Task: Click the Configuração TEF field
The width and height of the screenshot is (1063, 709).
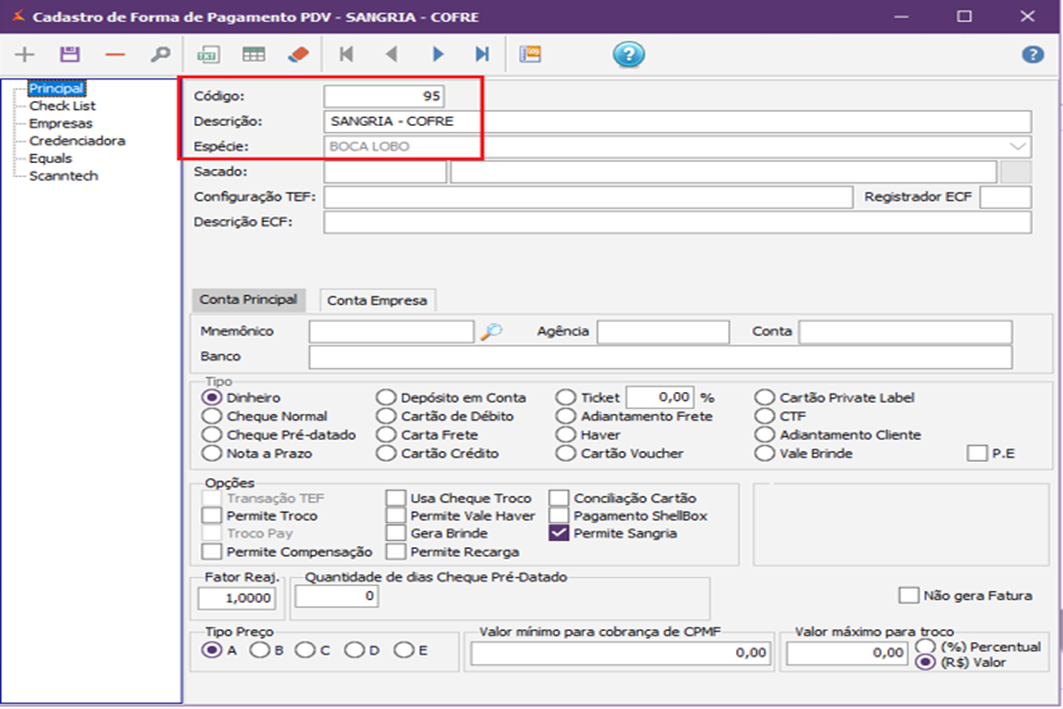Action: click(588, 197)
